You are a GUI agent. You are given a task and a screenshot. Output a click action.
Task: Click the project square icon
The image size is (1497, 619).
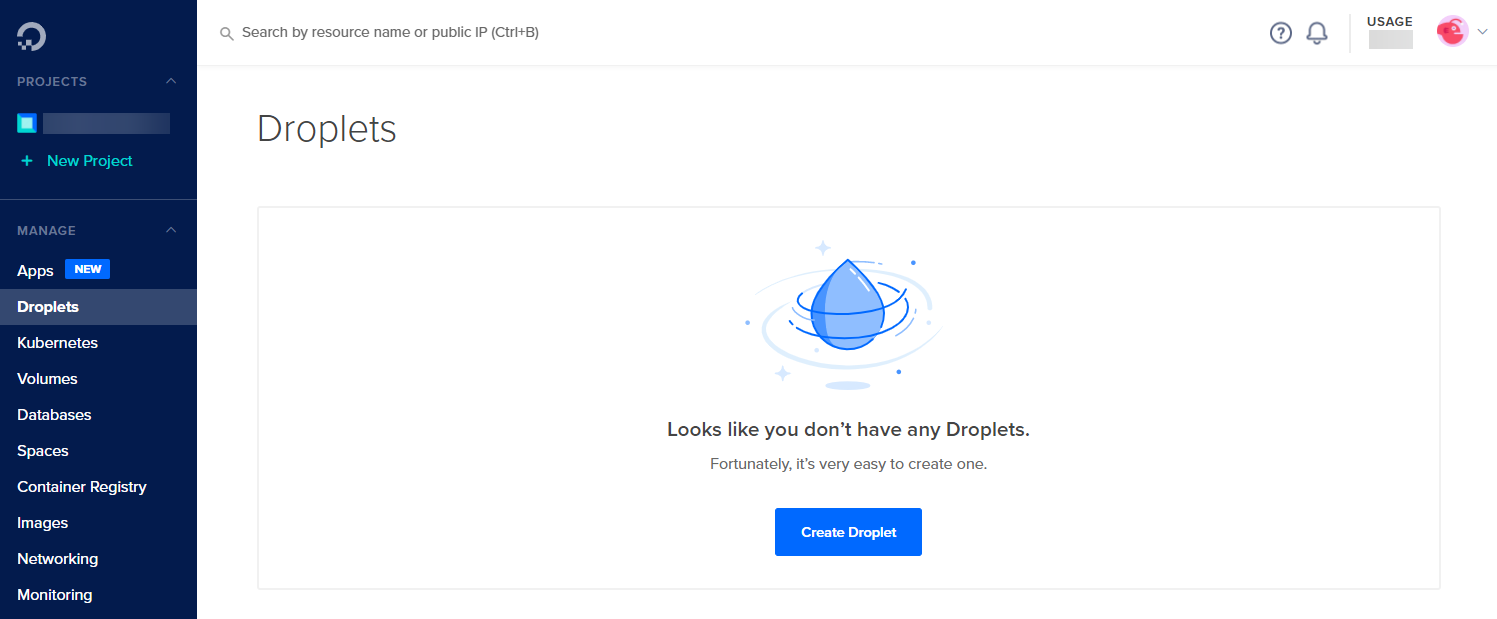point(27,123)
